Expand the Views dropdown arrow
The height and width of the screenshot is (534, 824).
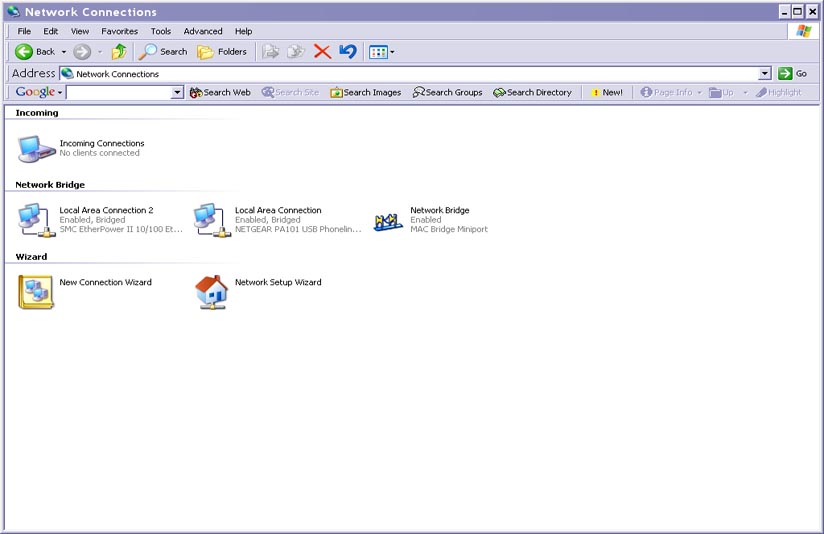click(x=392, y=52)
